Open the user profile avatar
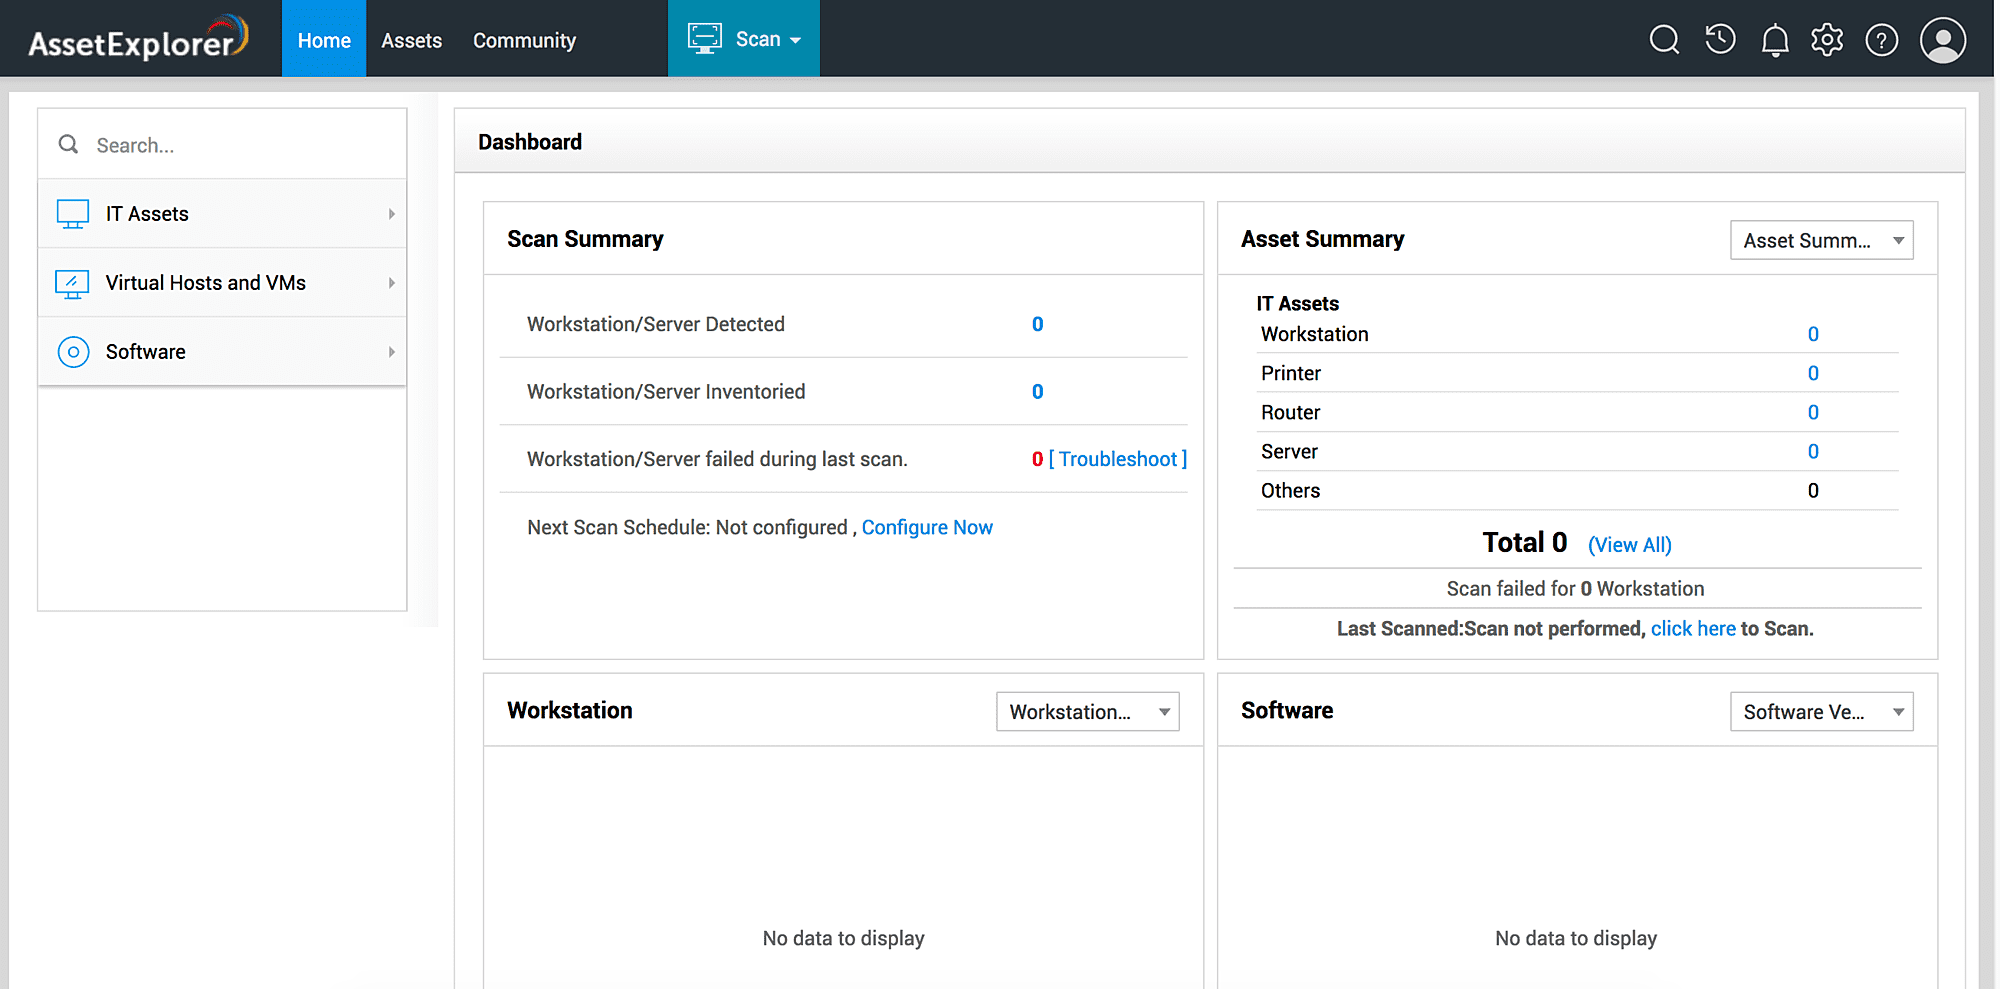Viewport: 2000px width, 989px height. [1942, 40]
